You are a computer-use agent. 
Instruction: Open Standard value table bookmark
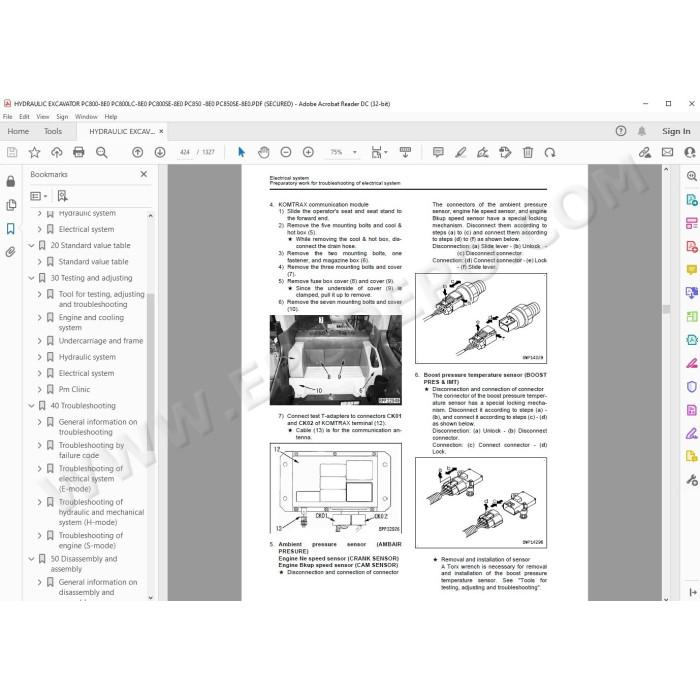[93, 262]
